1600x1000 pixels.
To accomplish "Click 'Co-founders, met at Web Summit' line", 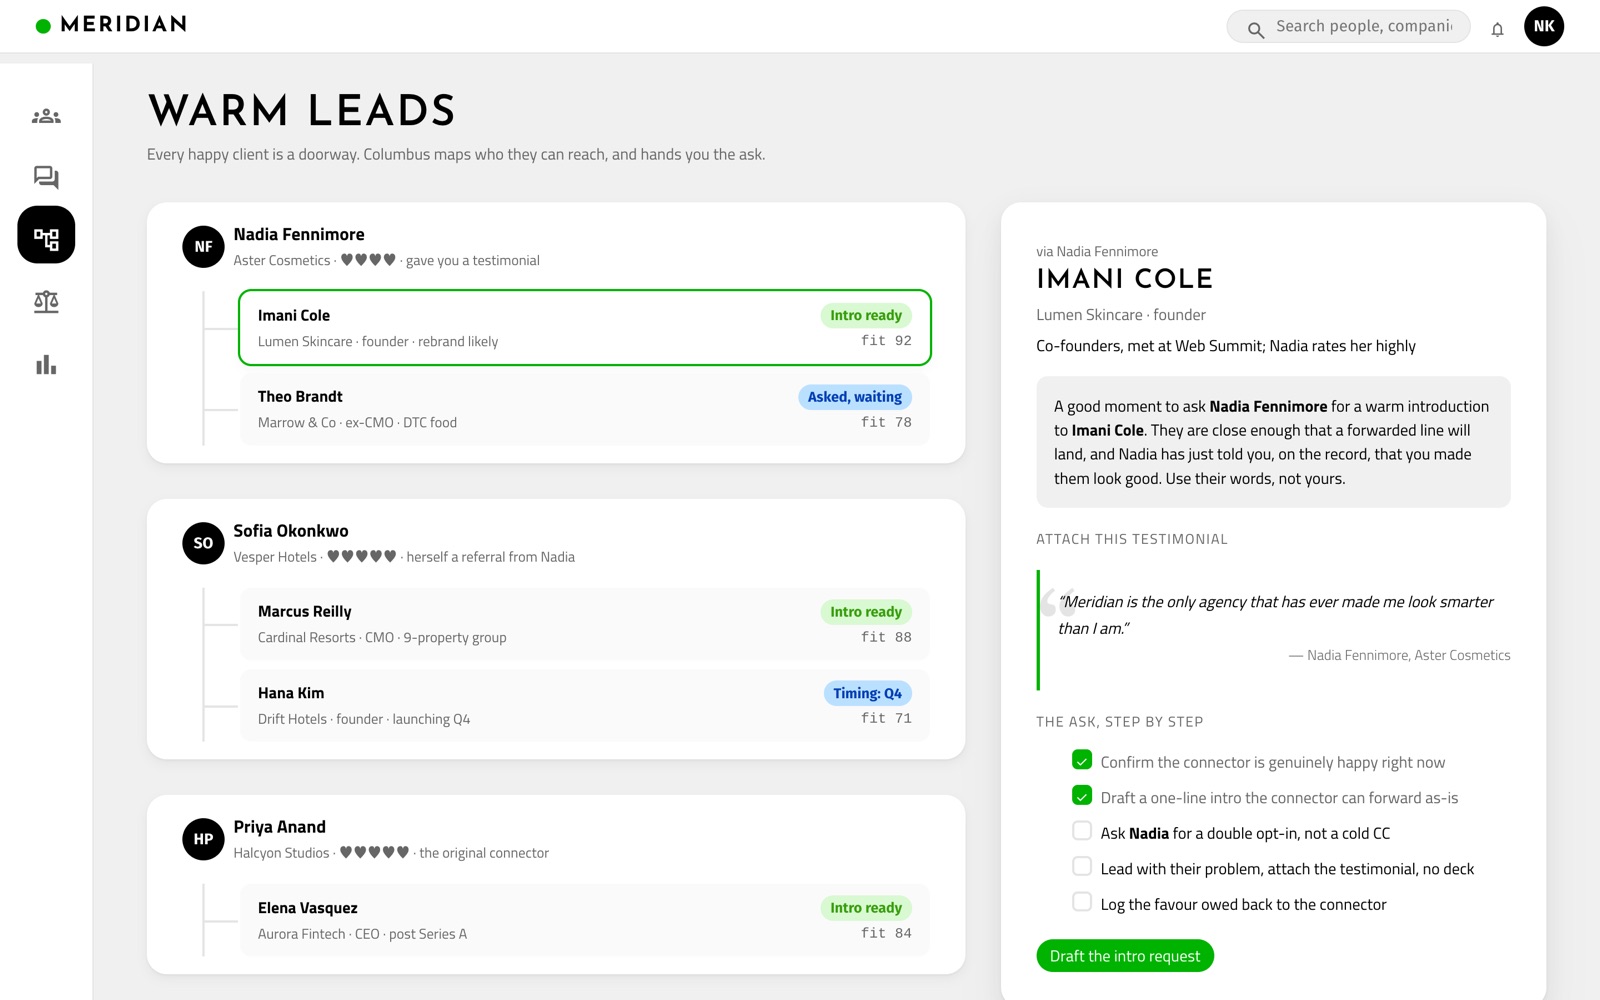I will pyautogui.click(x=1226, y=346).
